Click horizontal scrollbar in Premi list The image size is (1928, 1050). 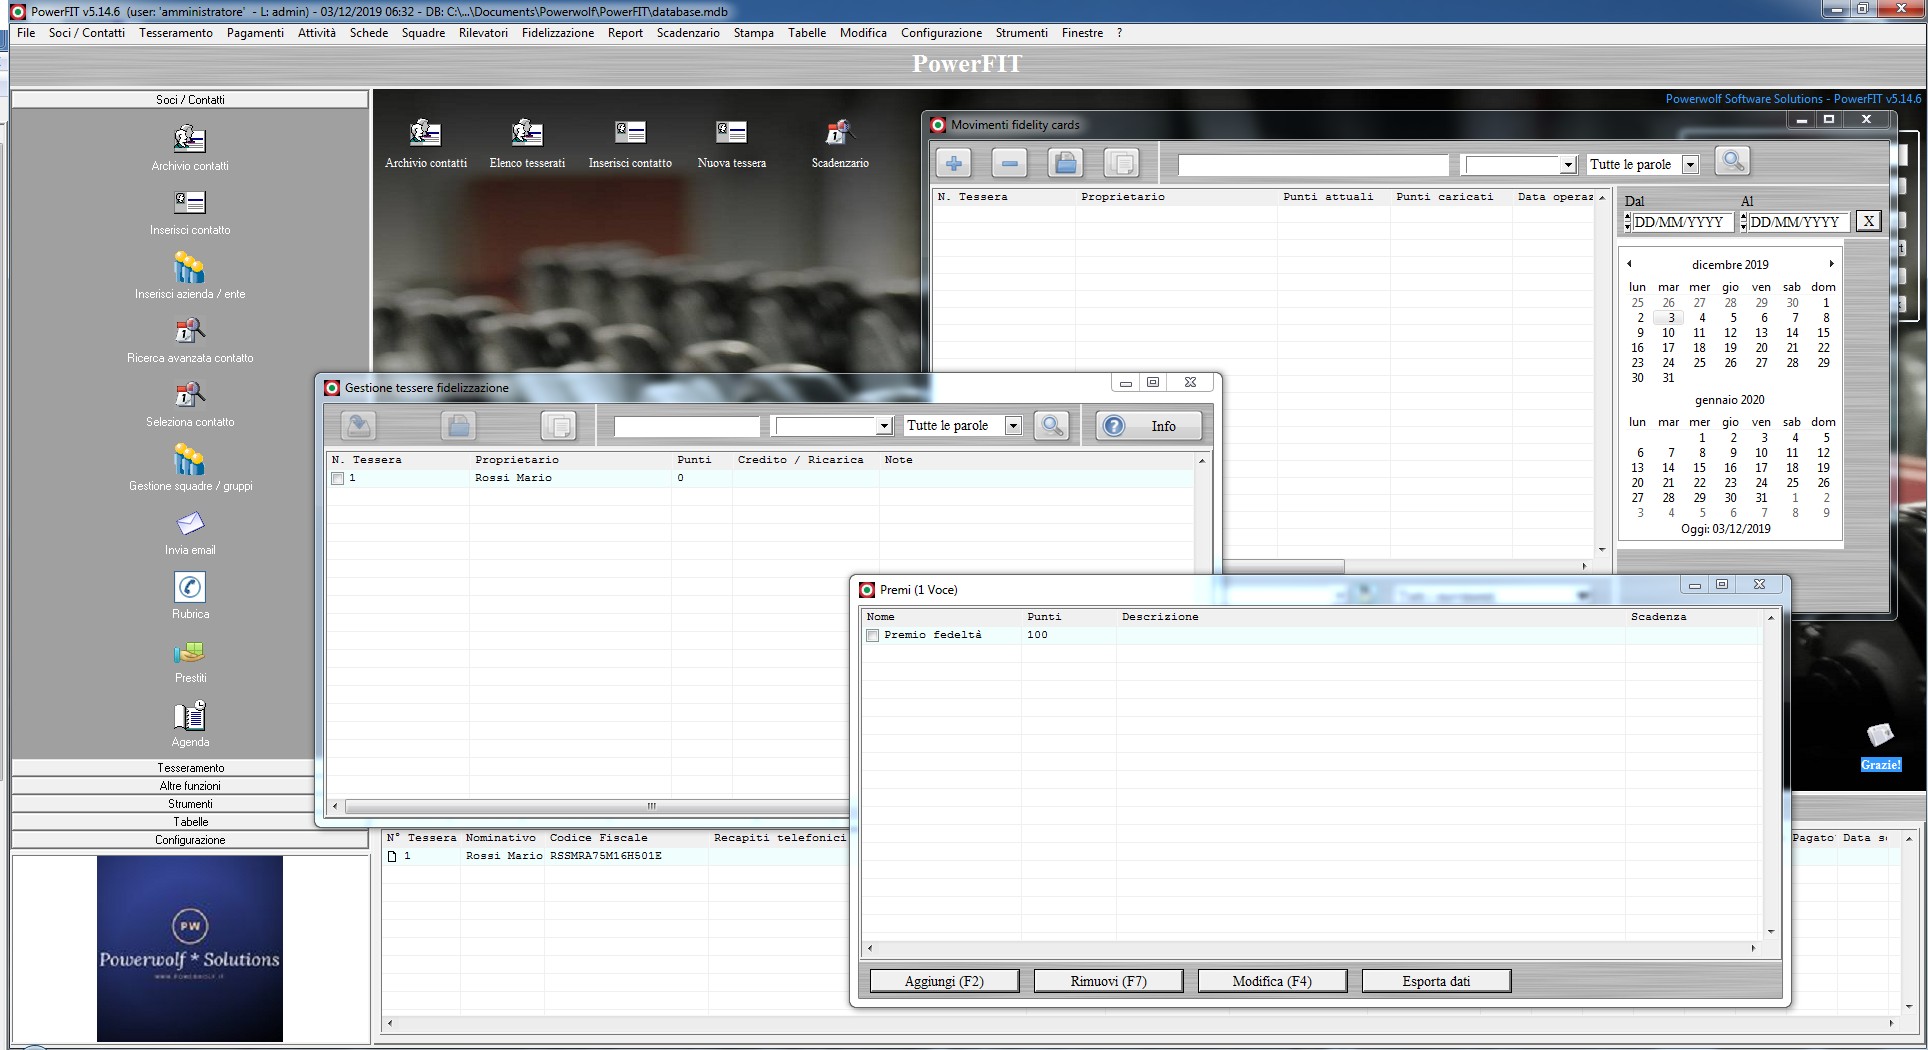[x=1311, y=948]
